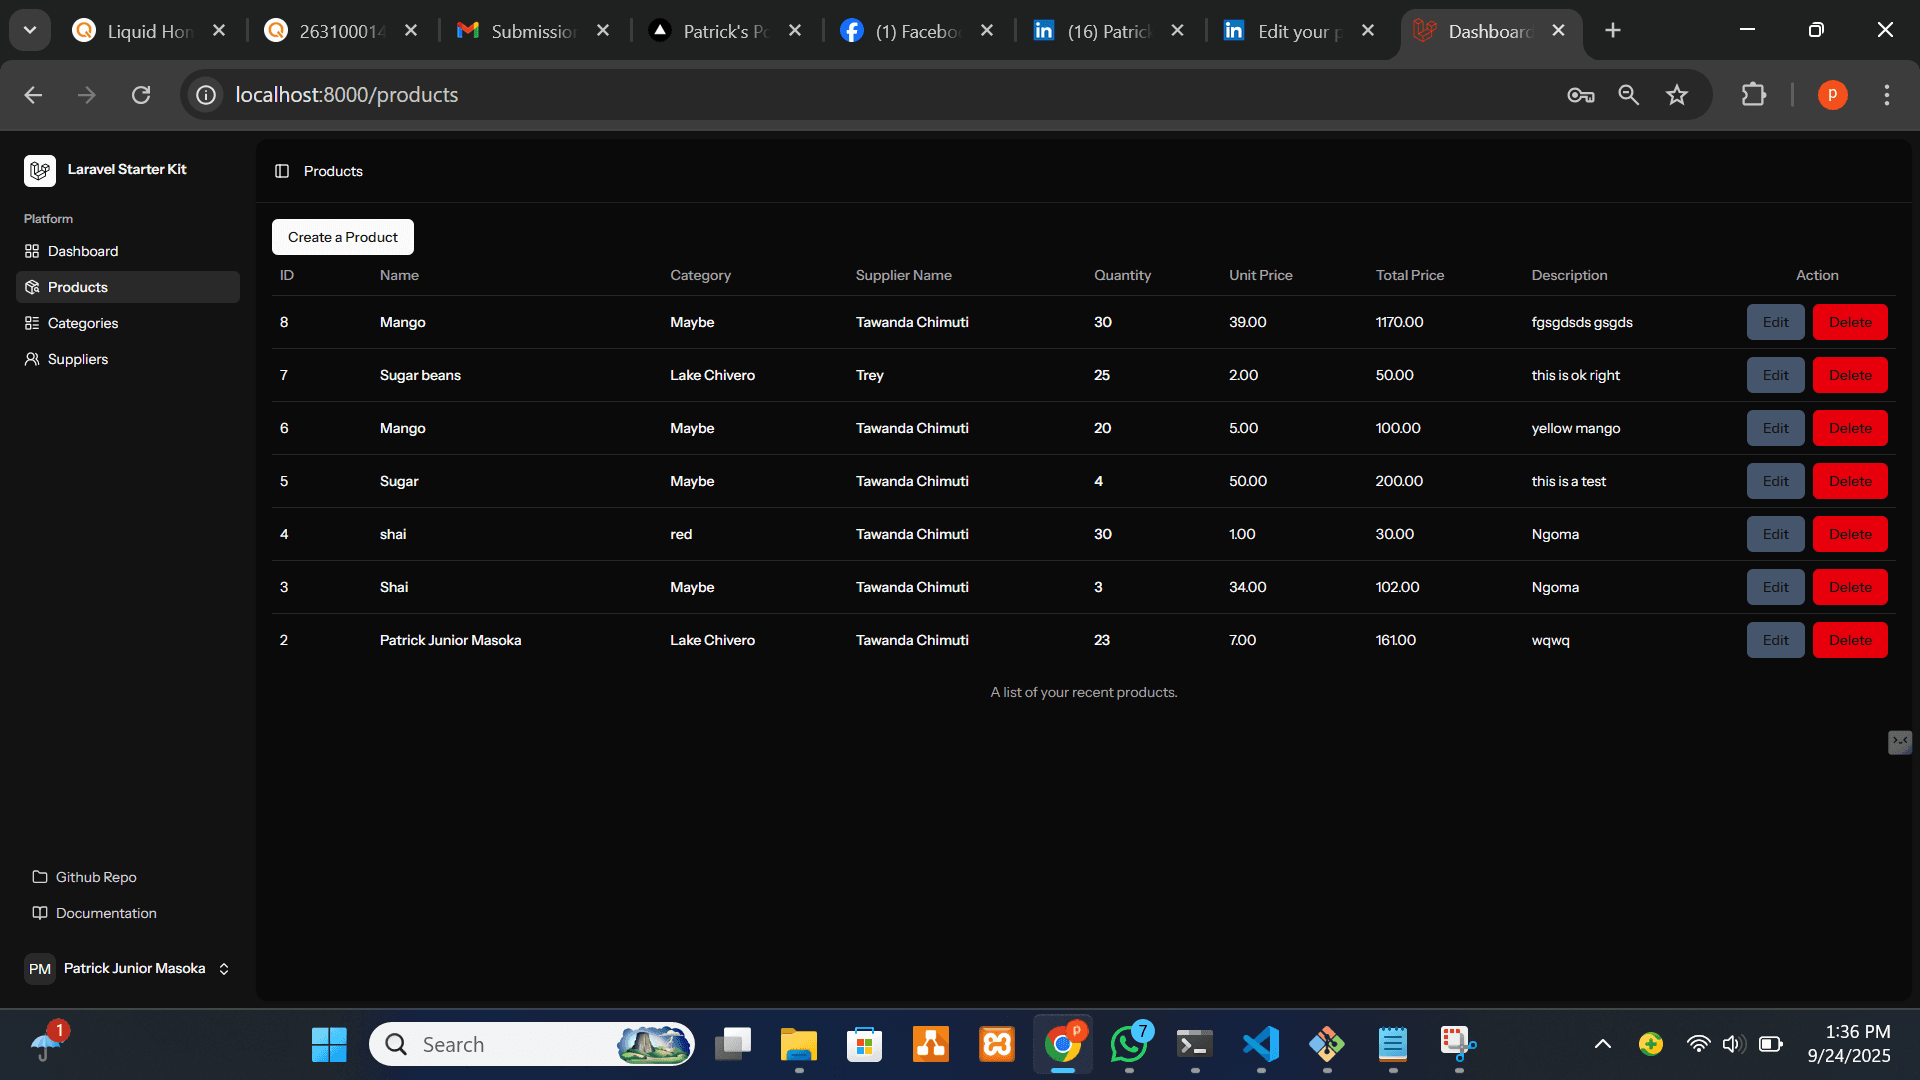Screen dimensions: 1920x1080
Task: Open the browser tab search dropdown
Action: (x=29, y=29)
